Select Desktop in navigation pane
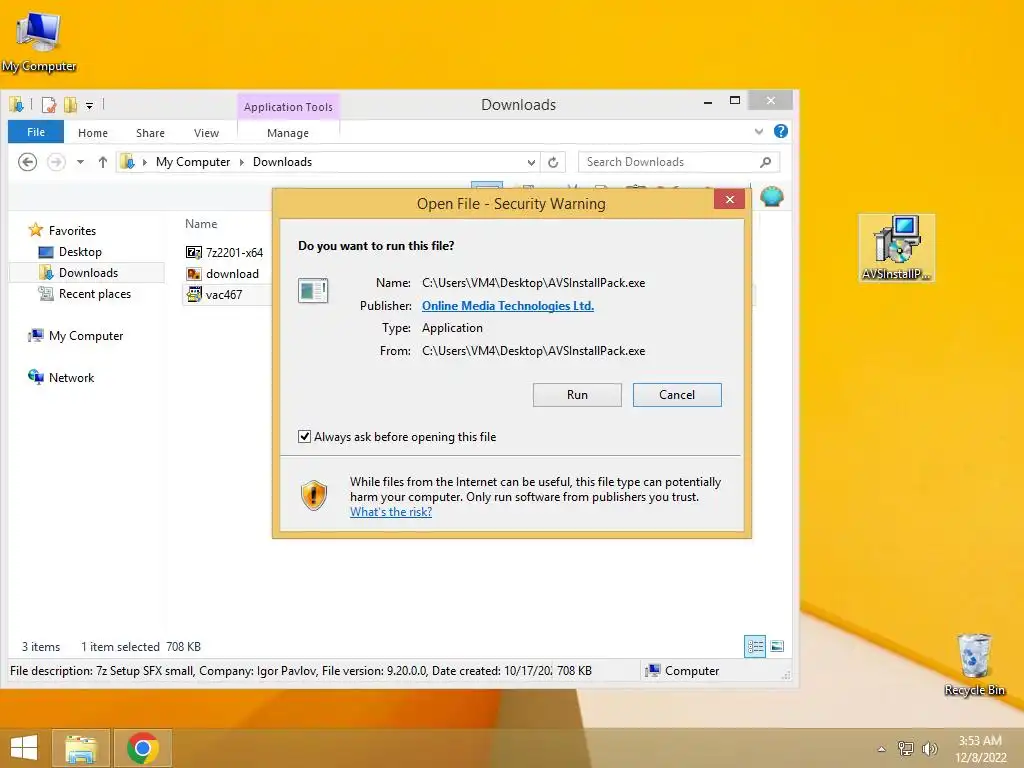 [80, 252]
